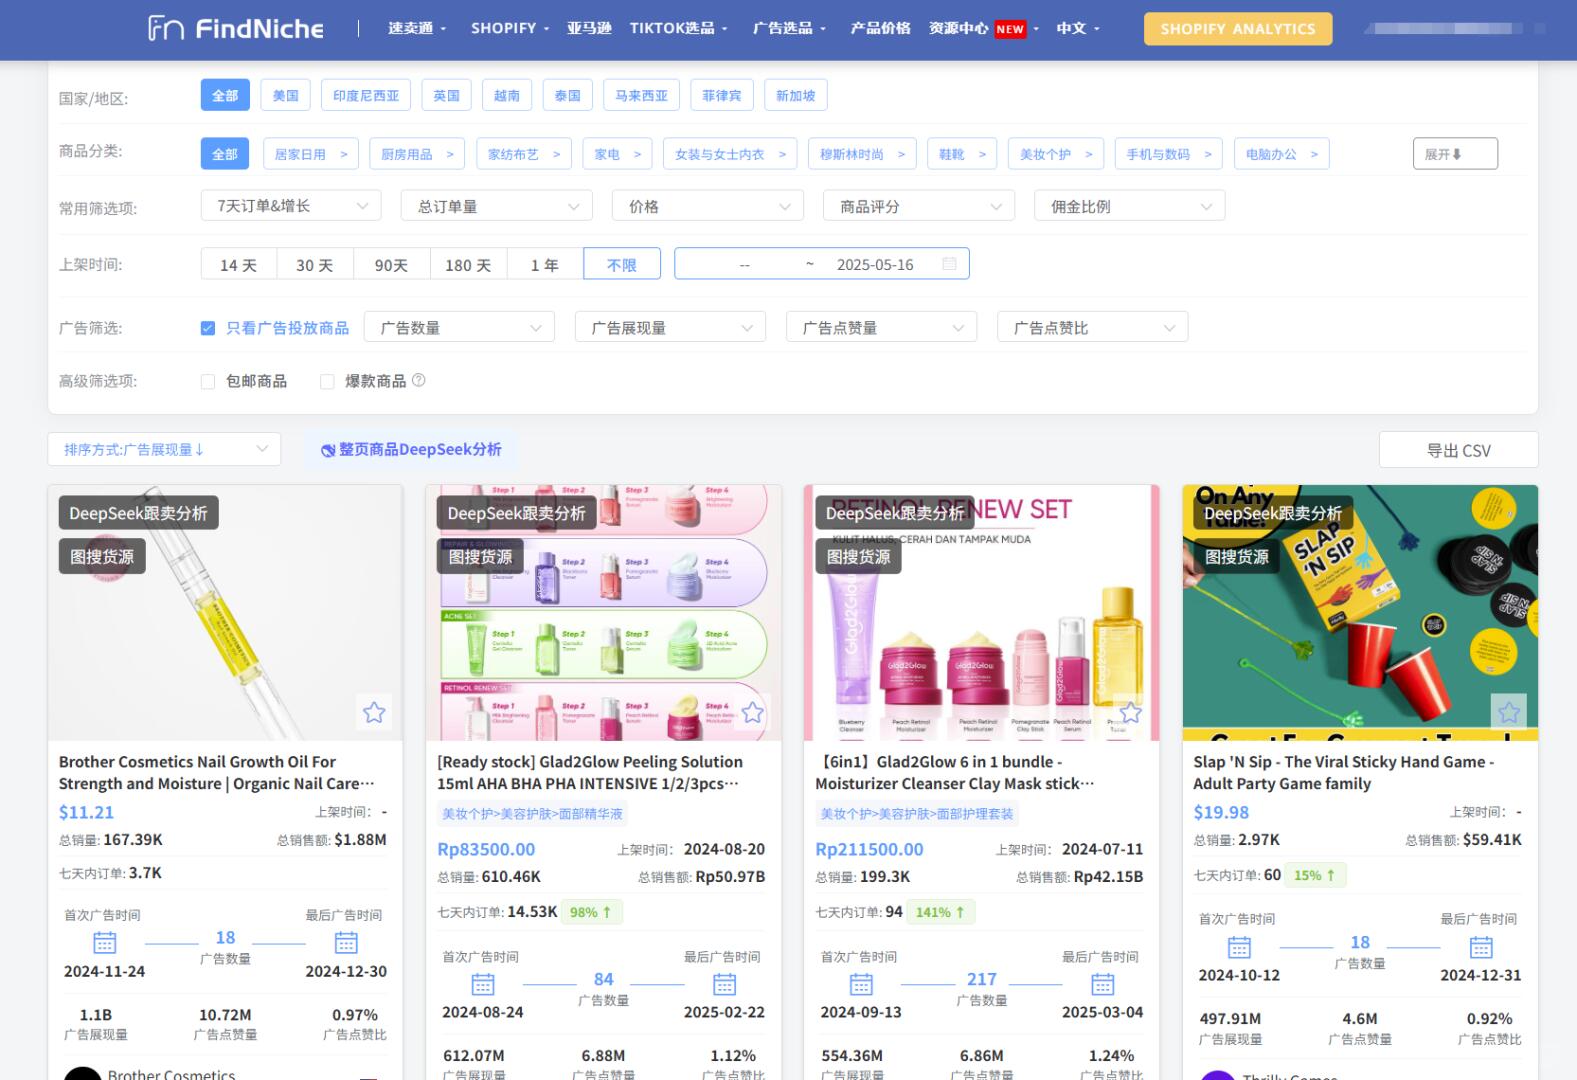Filter by country 印度尼西亚
The image size is (1577, 1080).
coord(366,96)
